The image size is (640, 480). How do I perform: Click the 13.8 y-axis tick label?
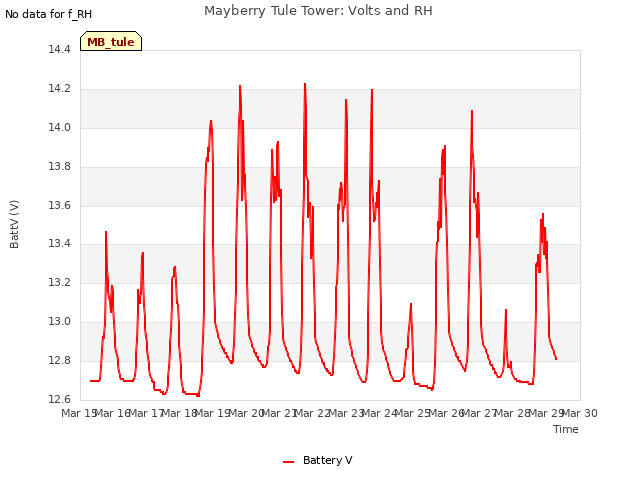point(60,166)
